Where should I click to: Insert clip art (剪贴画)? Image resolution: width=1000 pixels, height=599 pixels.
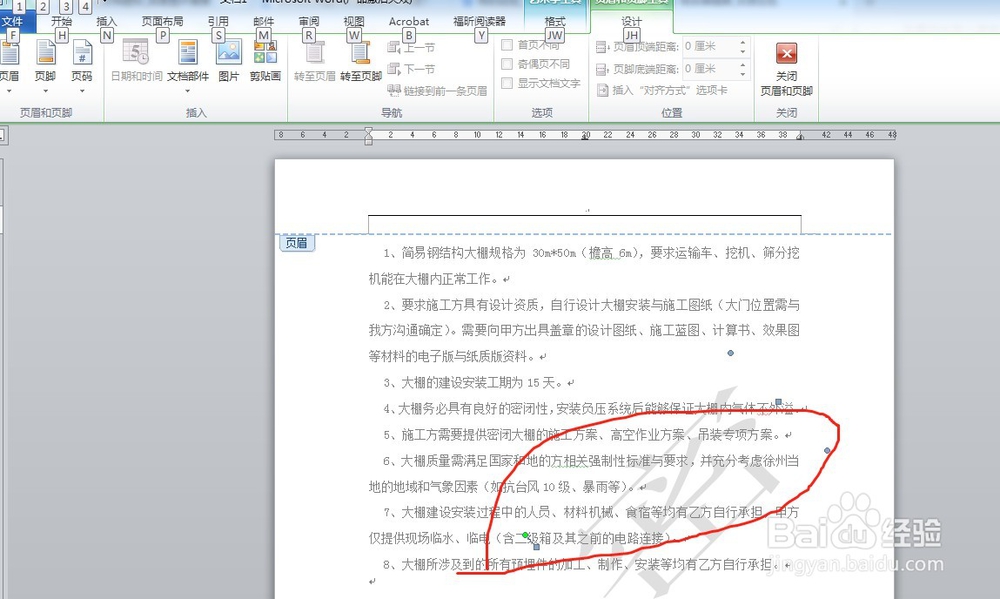(265, 60)
